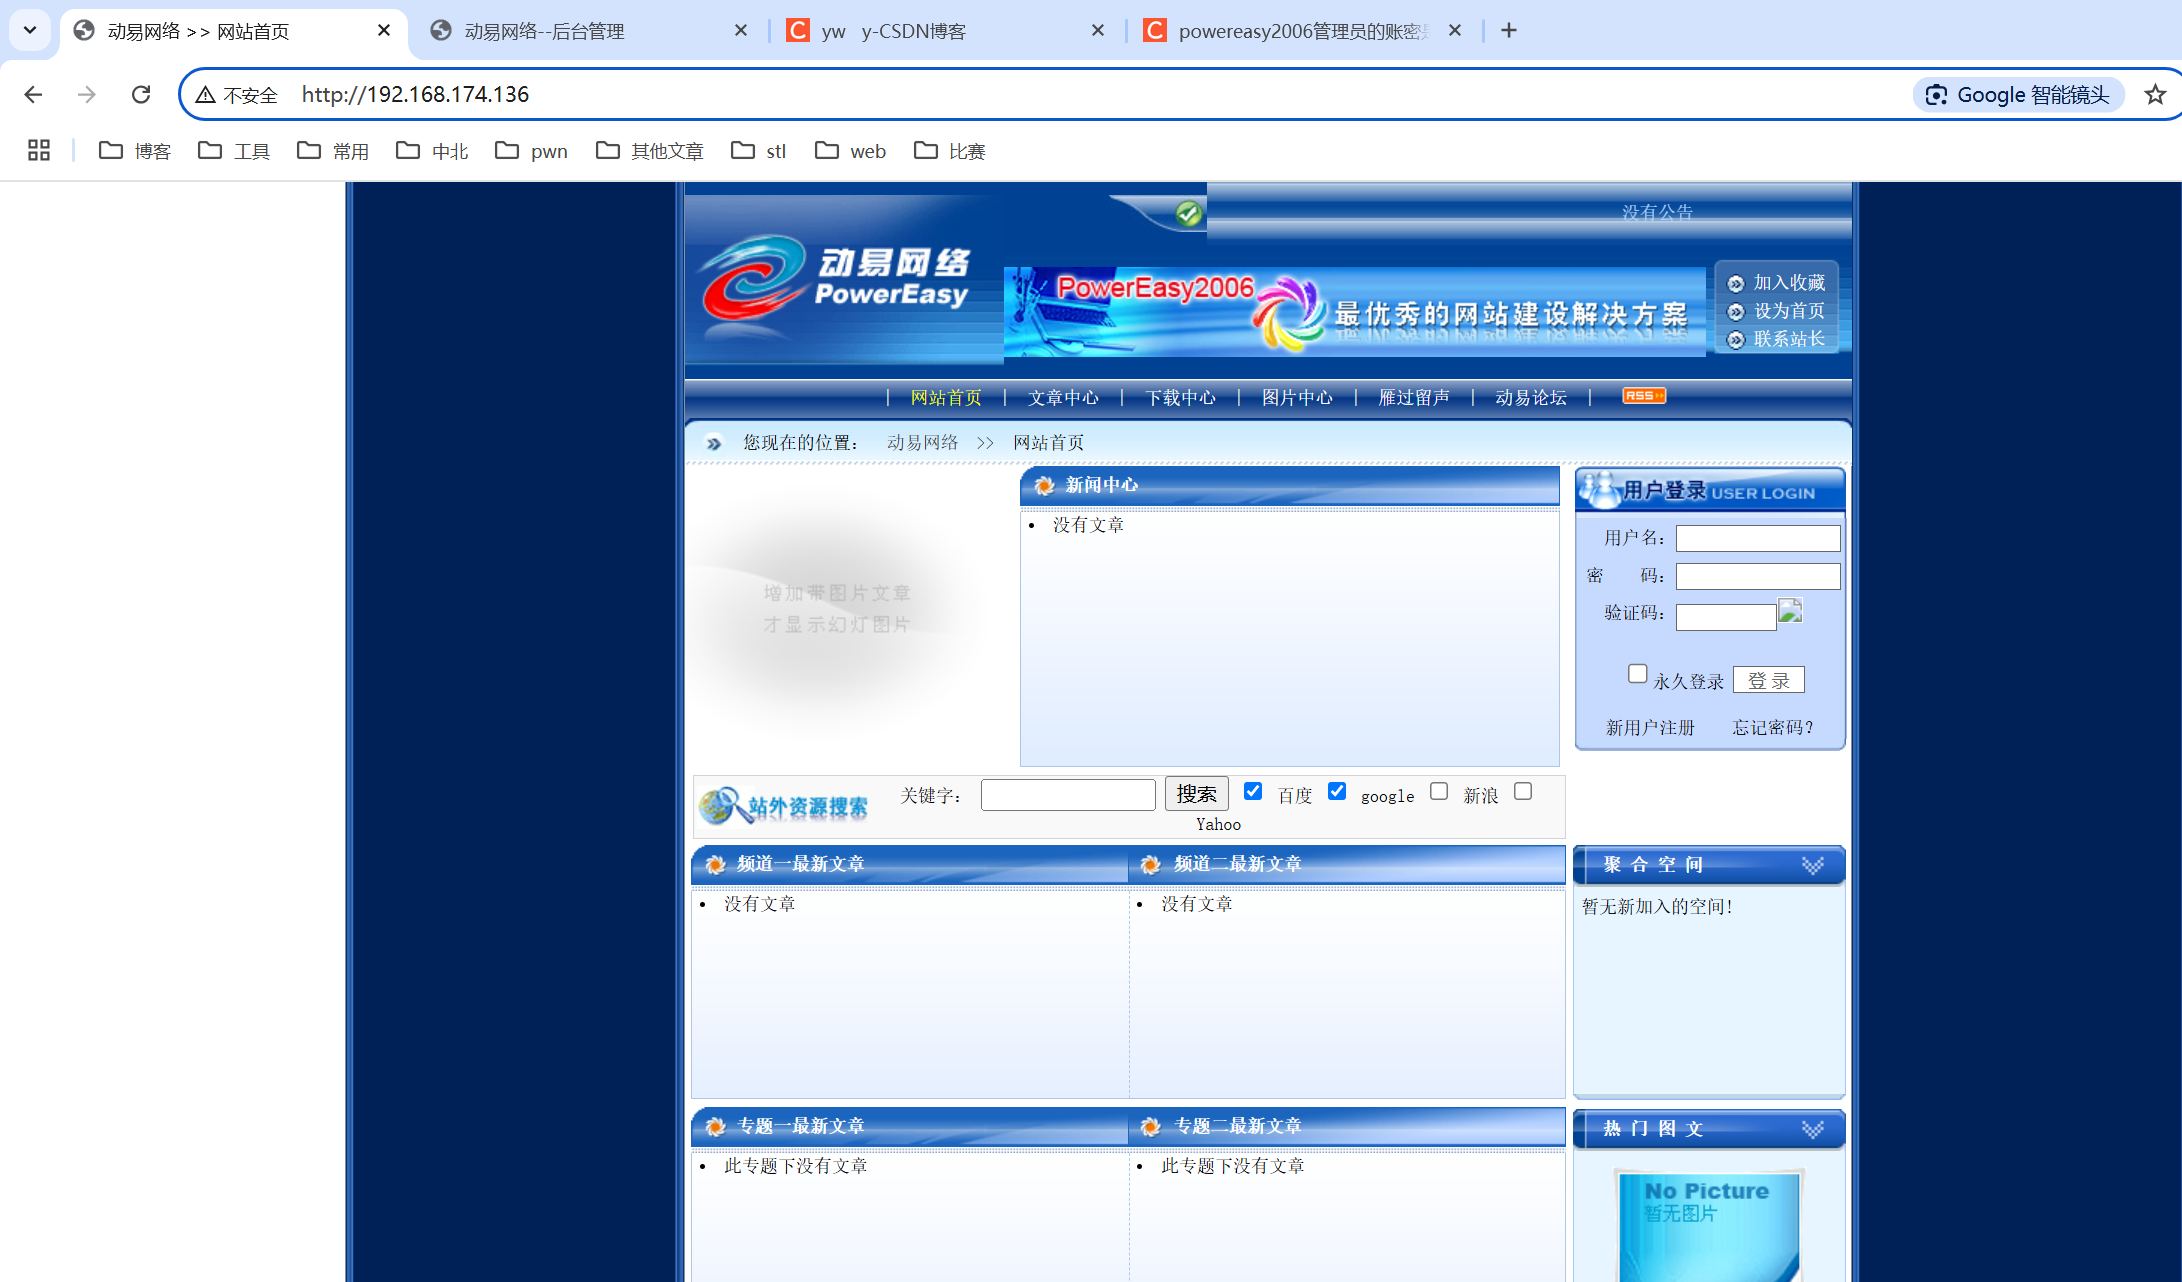Open 文章中心 in navigation menu

tap(1063, 397)
